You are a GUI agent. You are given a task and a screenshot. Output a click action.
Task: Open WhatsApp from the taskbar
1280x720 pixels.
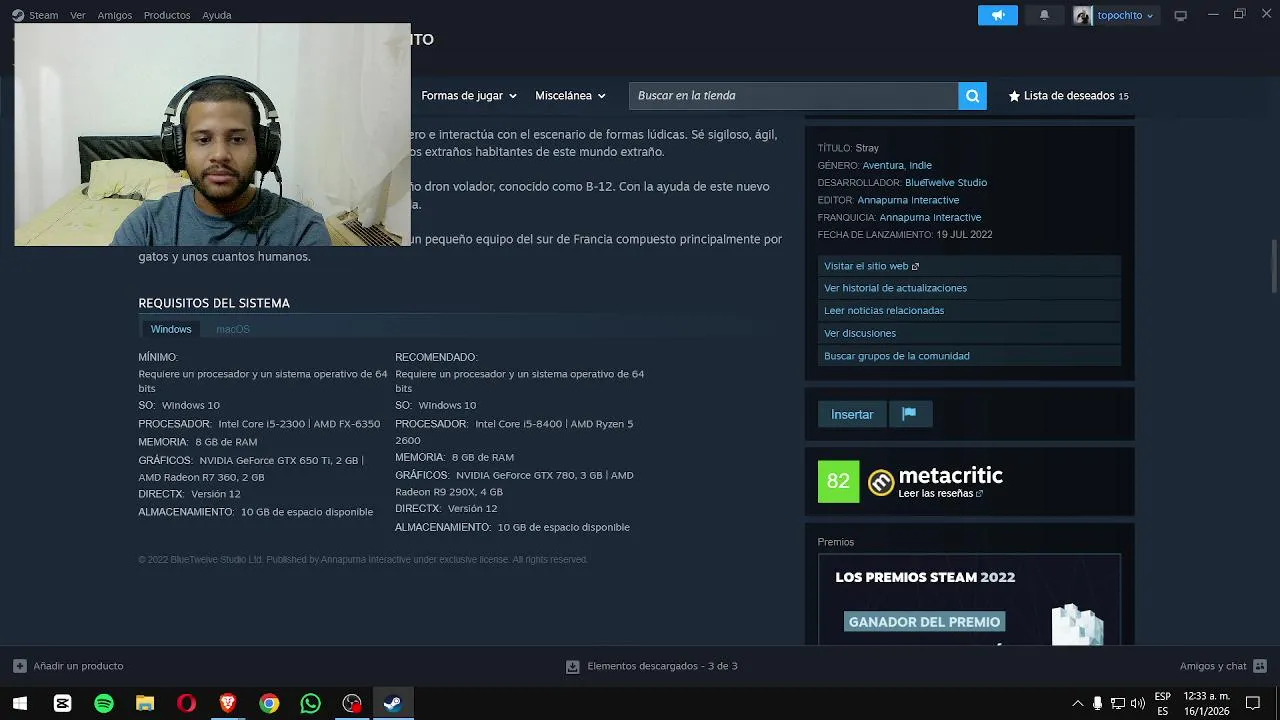(310, 703)
